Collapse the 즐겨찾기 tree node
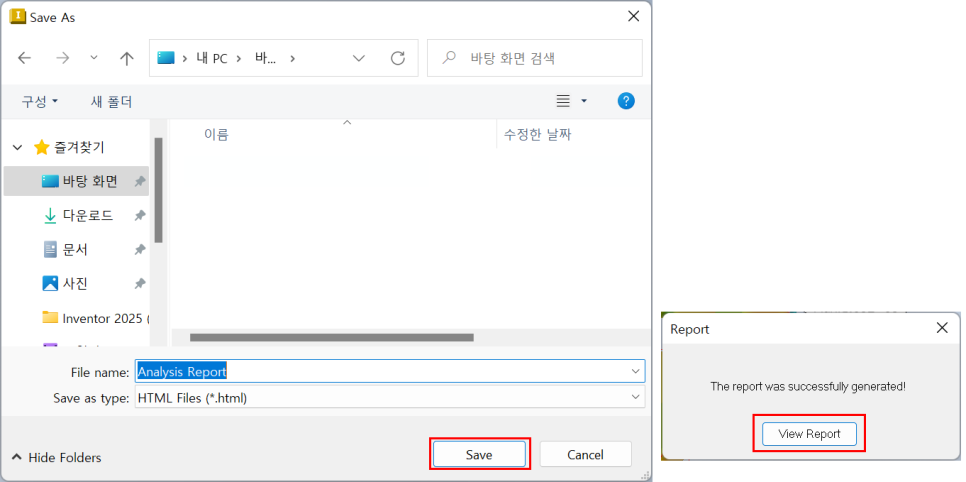 18,148
